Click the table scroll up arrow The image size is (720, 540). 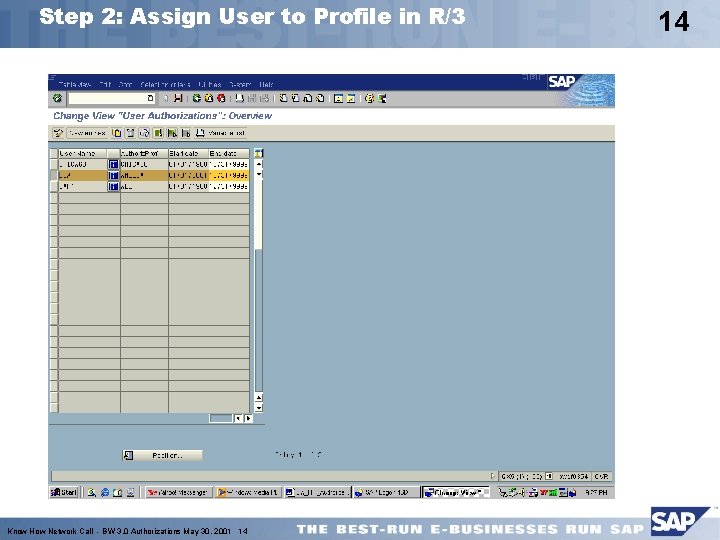[259, 164]
